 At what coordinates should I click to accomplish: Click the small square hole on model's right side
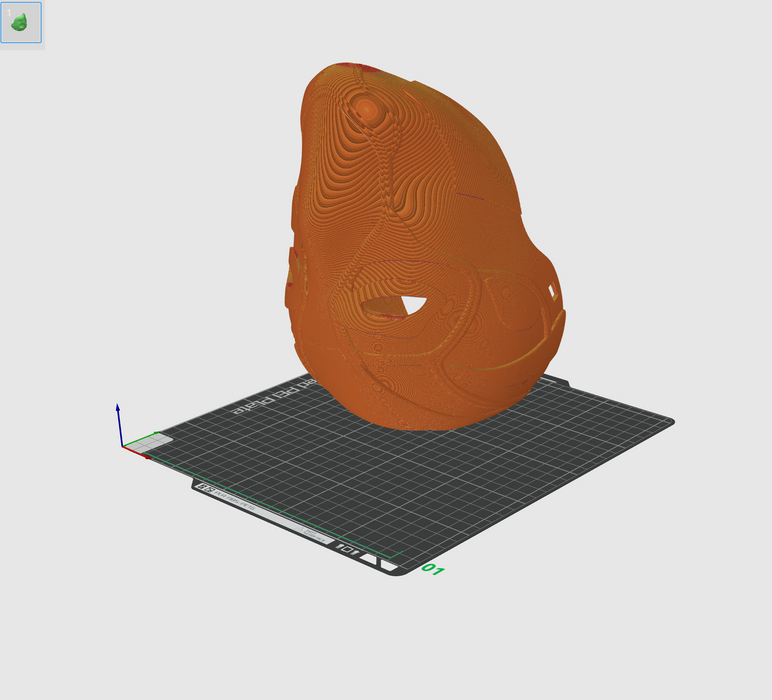551,290
